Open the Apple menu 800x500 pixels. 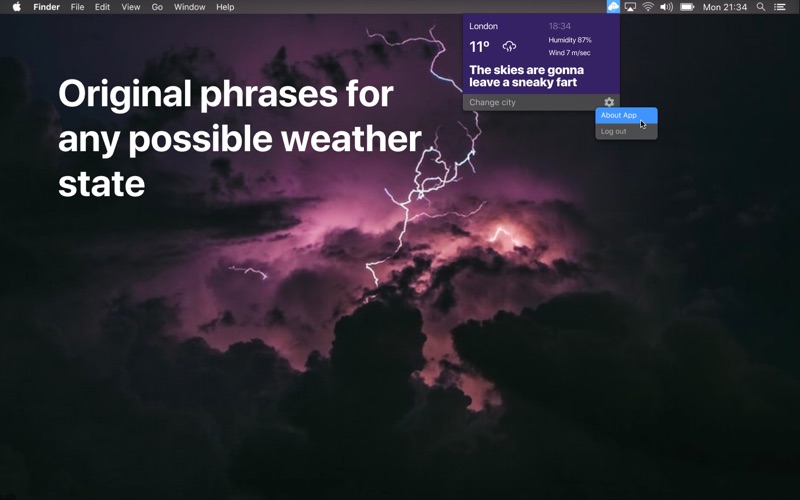pyautogui.click(x=17, y=7)
